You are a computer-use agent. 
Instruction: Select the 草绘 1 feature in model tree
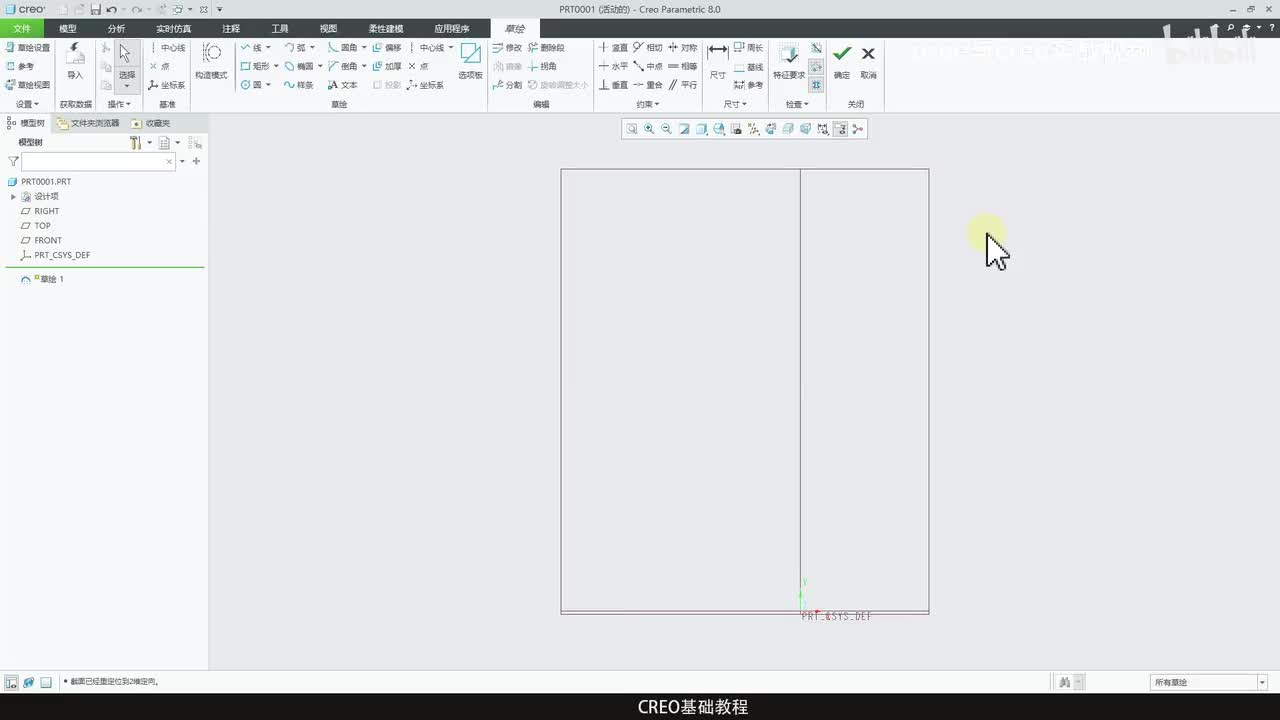coord(43,279)
